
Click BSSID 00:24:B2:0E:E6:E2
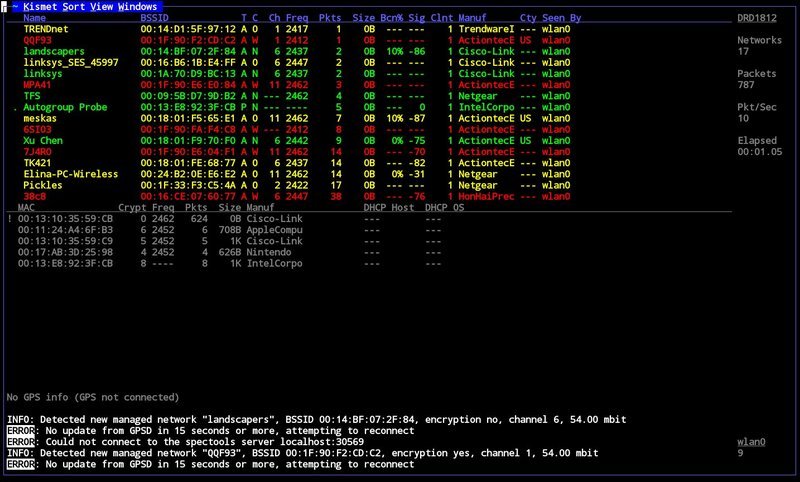188,175
